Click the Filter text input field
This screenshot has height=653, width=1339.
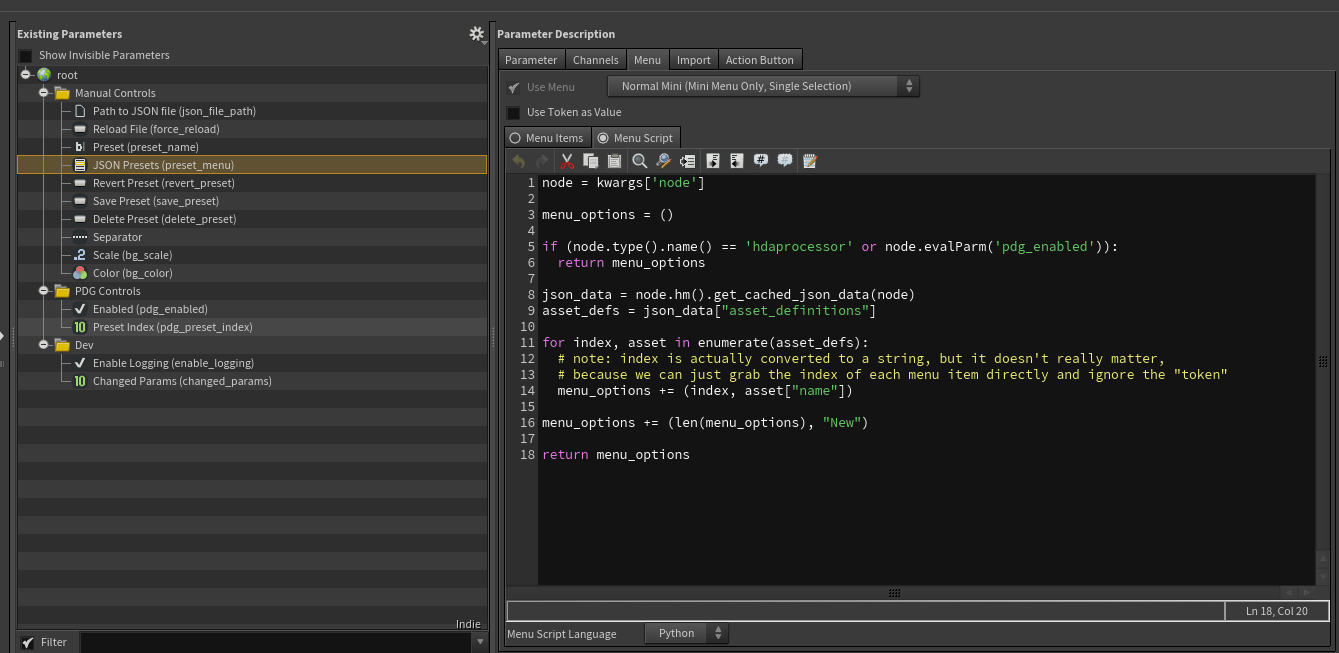tap(275, 642)
